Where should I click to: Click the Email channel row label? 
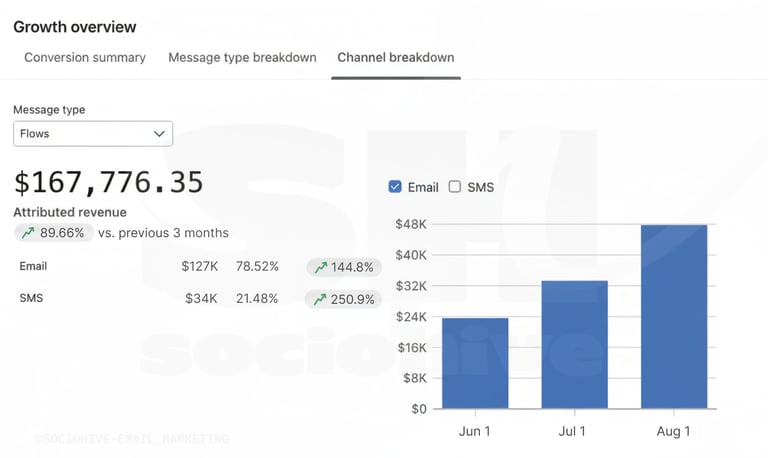pyautogui.click(x=33, y=267)
